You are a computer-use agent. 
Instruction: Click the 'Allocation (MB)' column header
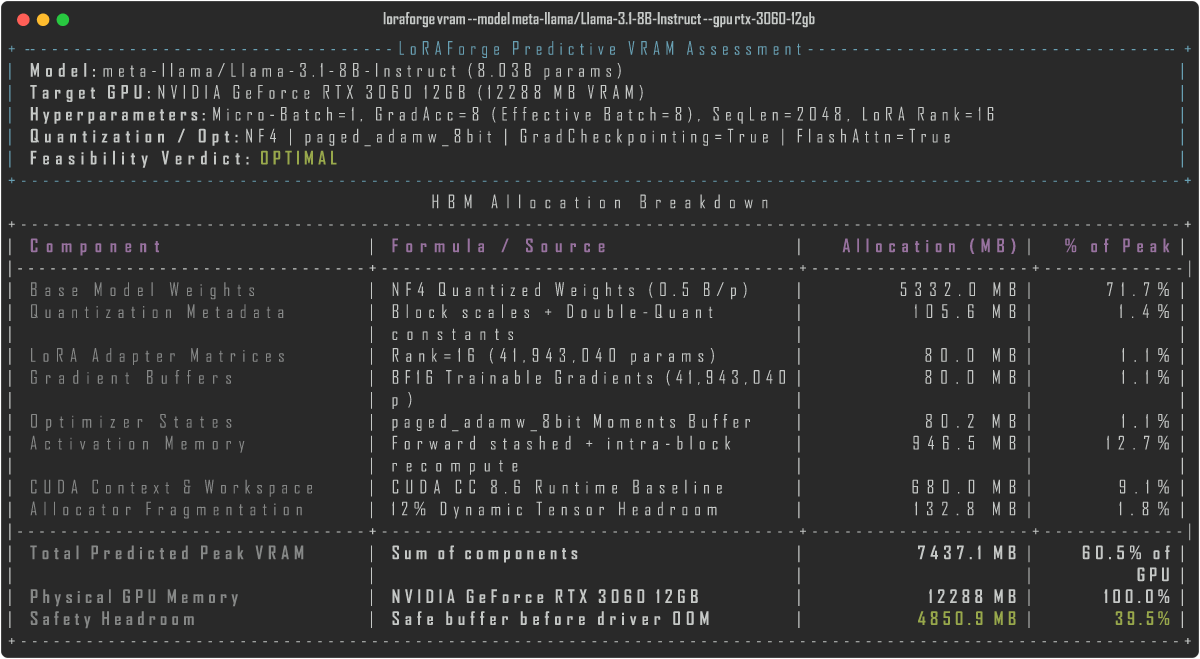[x=930, y=247]
